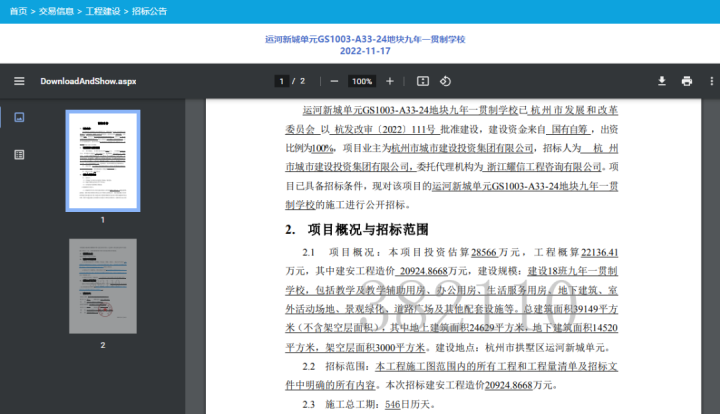Click the heading 项目概况与招标范围
Image resolution: width=720 pixels, height=414 pixels.
click(368, 229)
